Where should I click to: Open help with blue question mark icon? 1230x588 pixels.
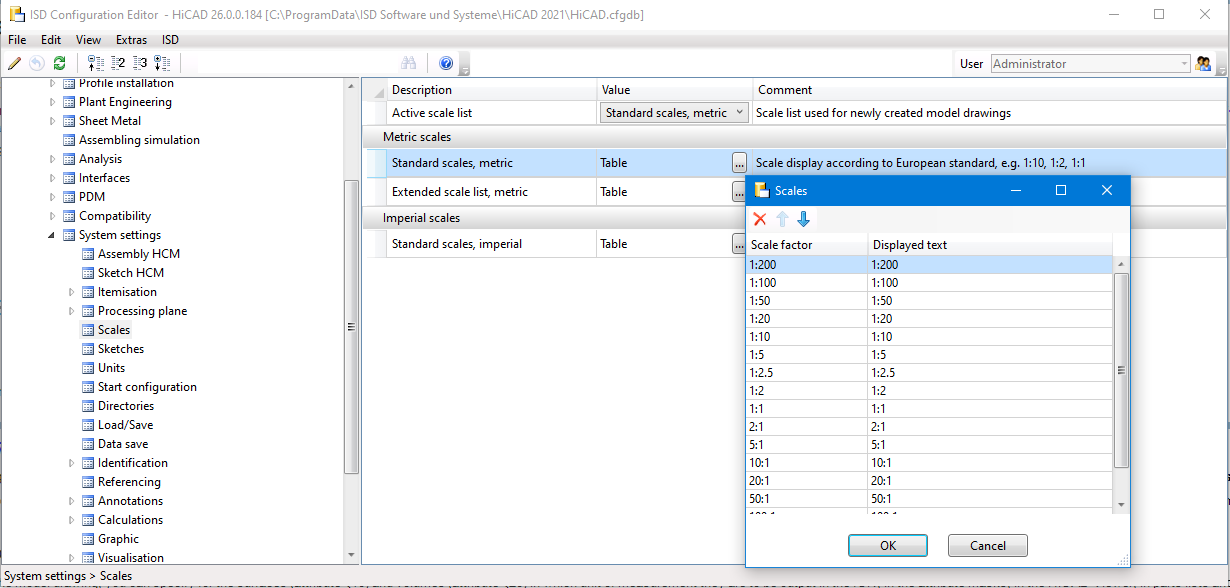446,63
